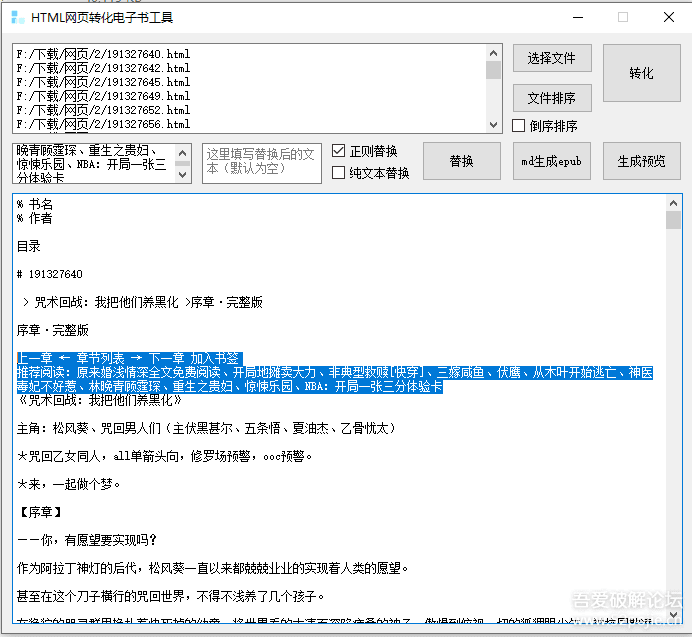The width and height of the screenshot is (692, 637).
Task: Click the '目录' line in editor
Action: coord(29,246)
